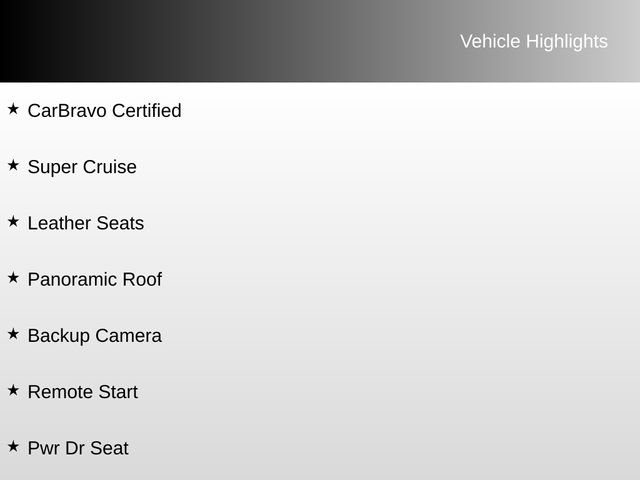Click the star next to Super Cruise
Screen dimensions: 640x480
(13, 165)
